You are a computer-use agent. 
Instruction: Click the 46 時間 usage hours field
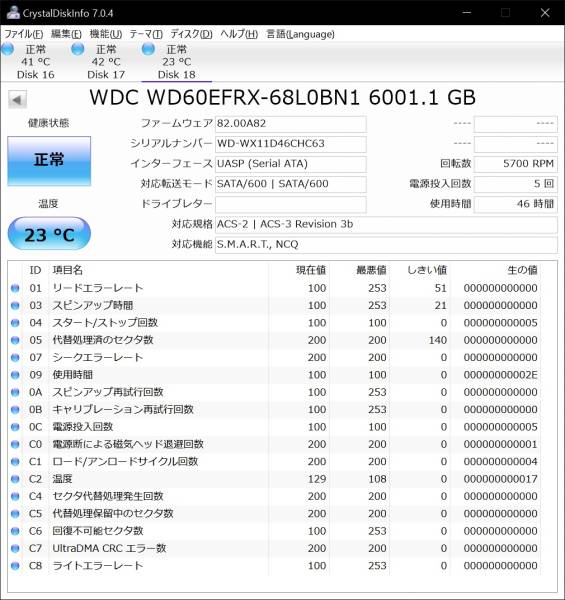515,204
